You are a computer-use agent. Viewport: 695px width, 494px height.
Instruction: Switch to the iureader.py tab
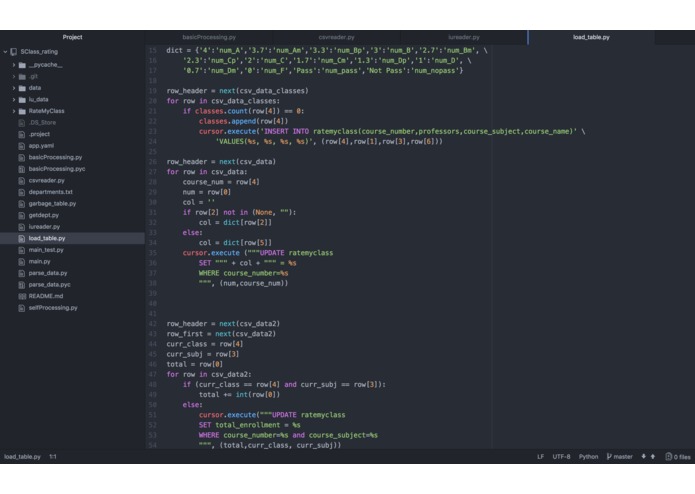point(464,37)
